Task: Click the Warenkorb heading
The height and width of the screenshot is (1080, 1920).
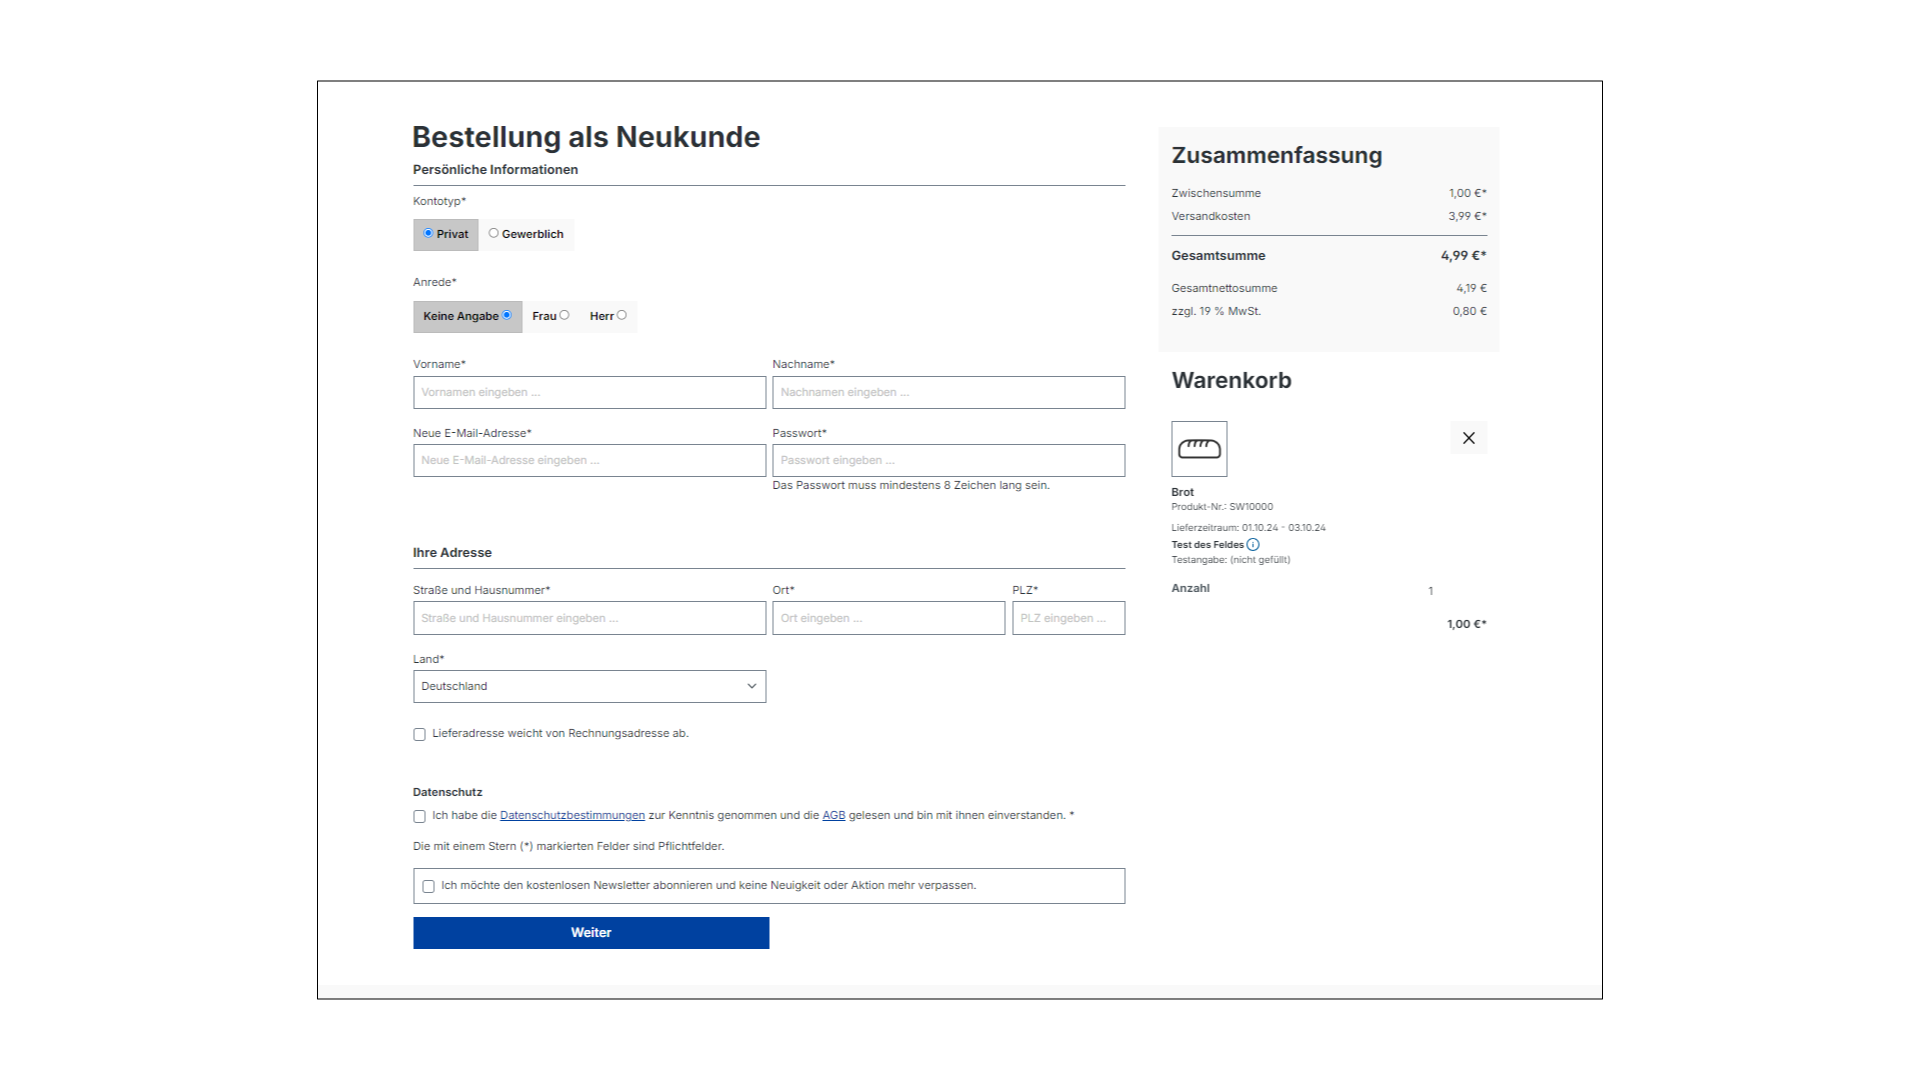Action: click(1231, 381)
